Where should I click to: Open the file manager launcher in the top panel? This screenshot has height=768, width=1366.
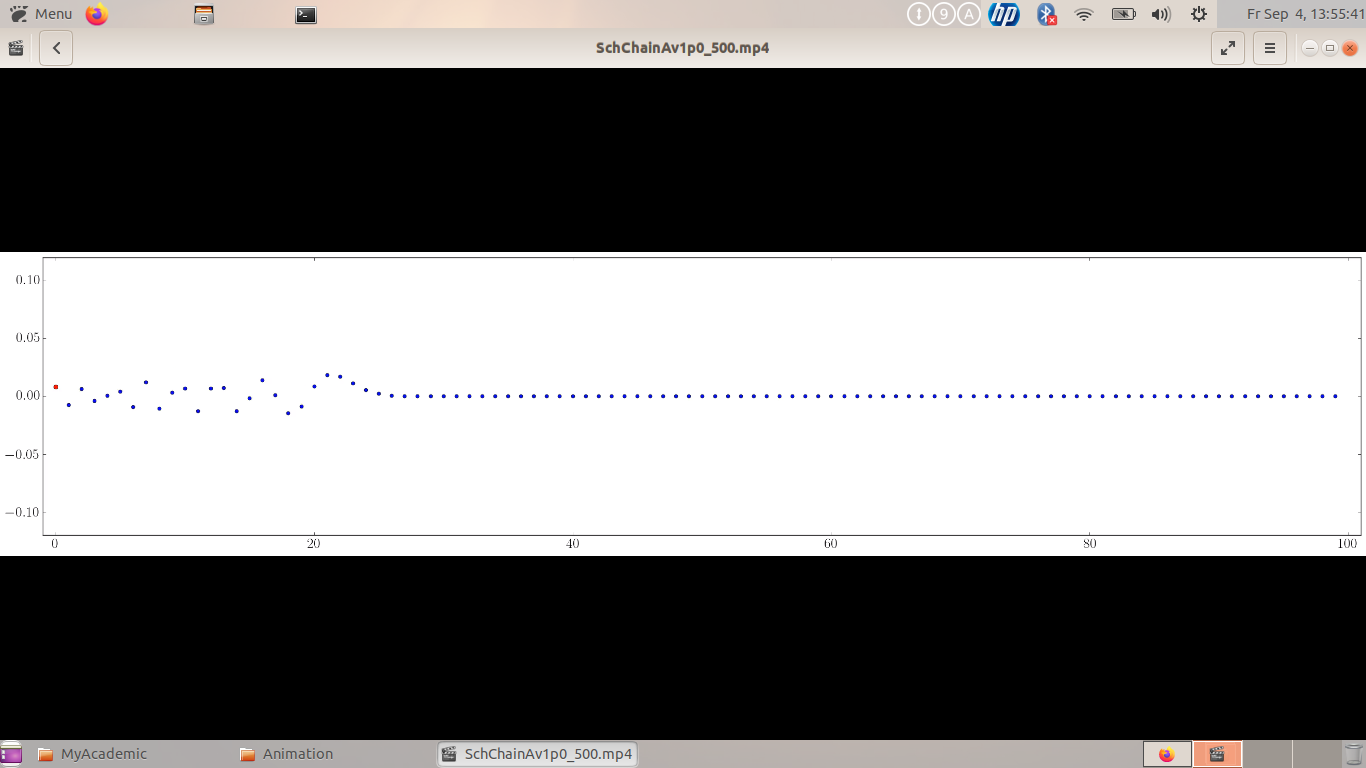(x=204, y=15)
